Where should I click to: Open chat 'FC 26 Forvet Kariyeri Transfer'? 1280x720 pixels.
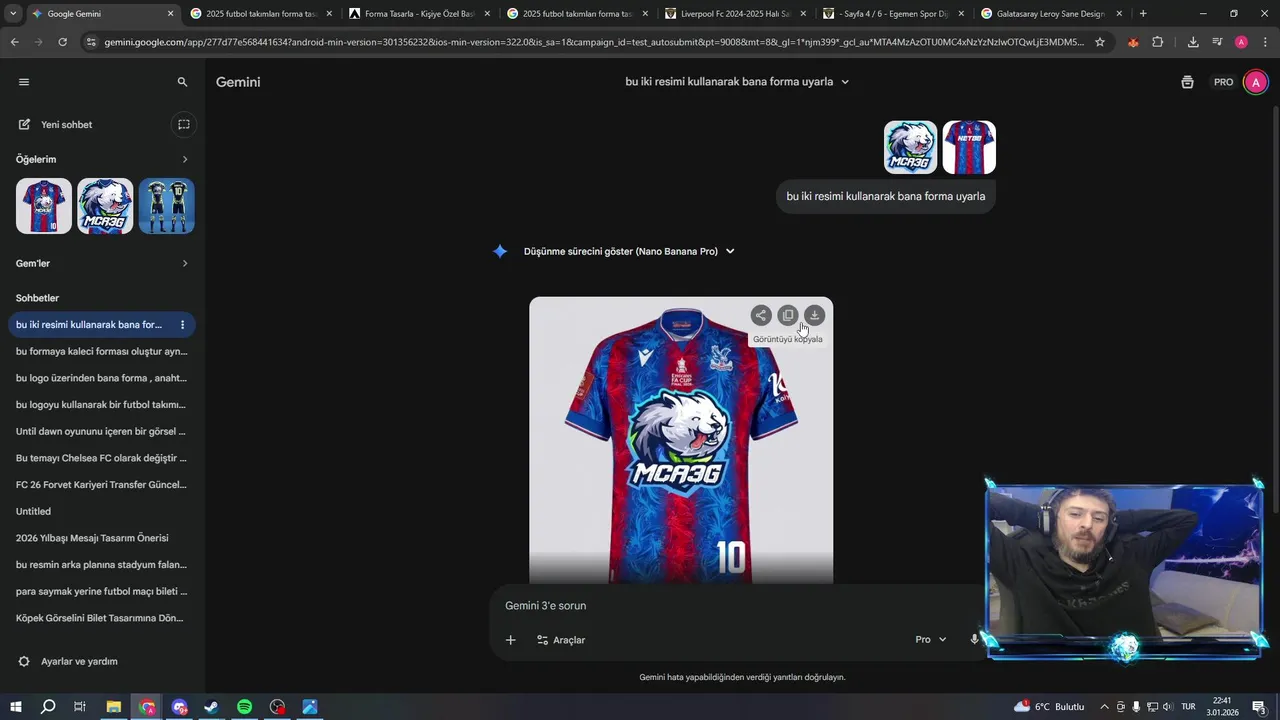[101, 484]
